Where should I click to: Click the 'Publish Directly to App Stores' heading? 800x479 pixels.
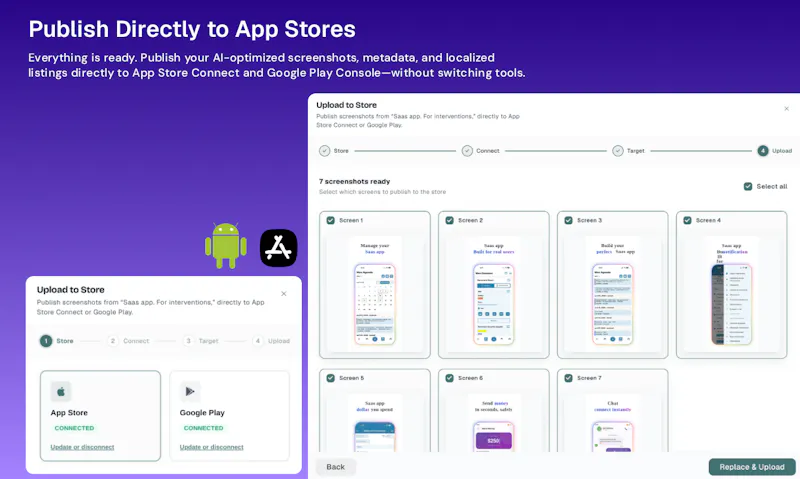click(192, 29)
